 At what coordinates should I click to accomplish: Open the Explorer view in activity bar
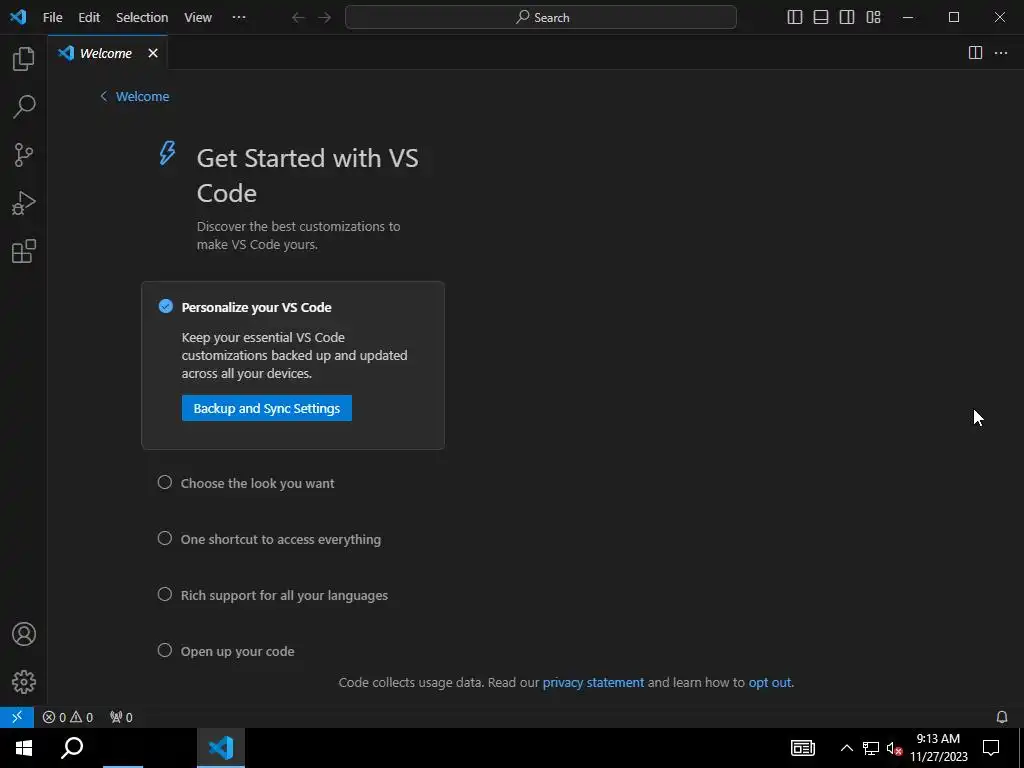click(x=24, y=59)
